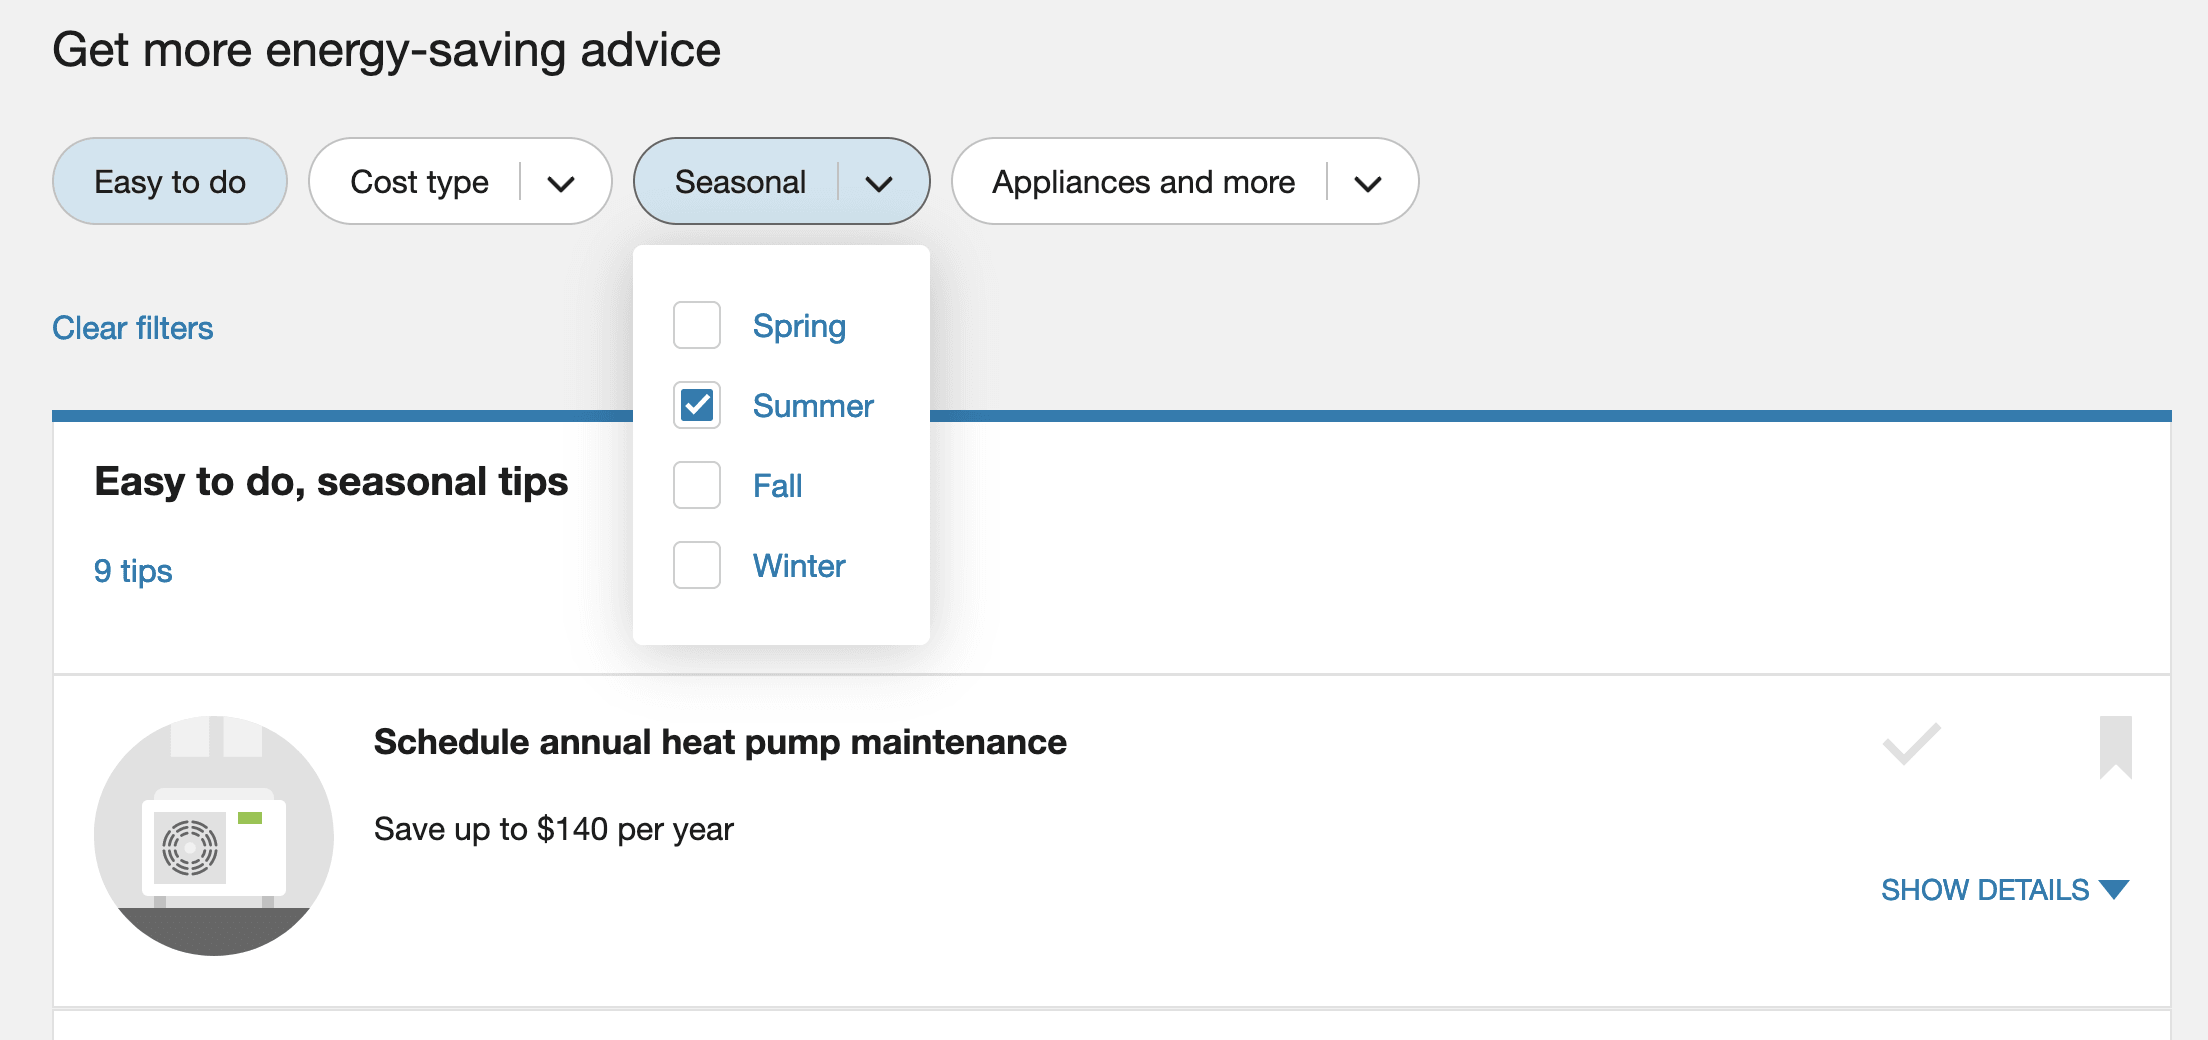The image size is (2208, 1040).
Task: Click the Clear filters link
Action: coord(133,328)
